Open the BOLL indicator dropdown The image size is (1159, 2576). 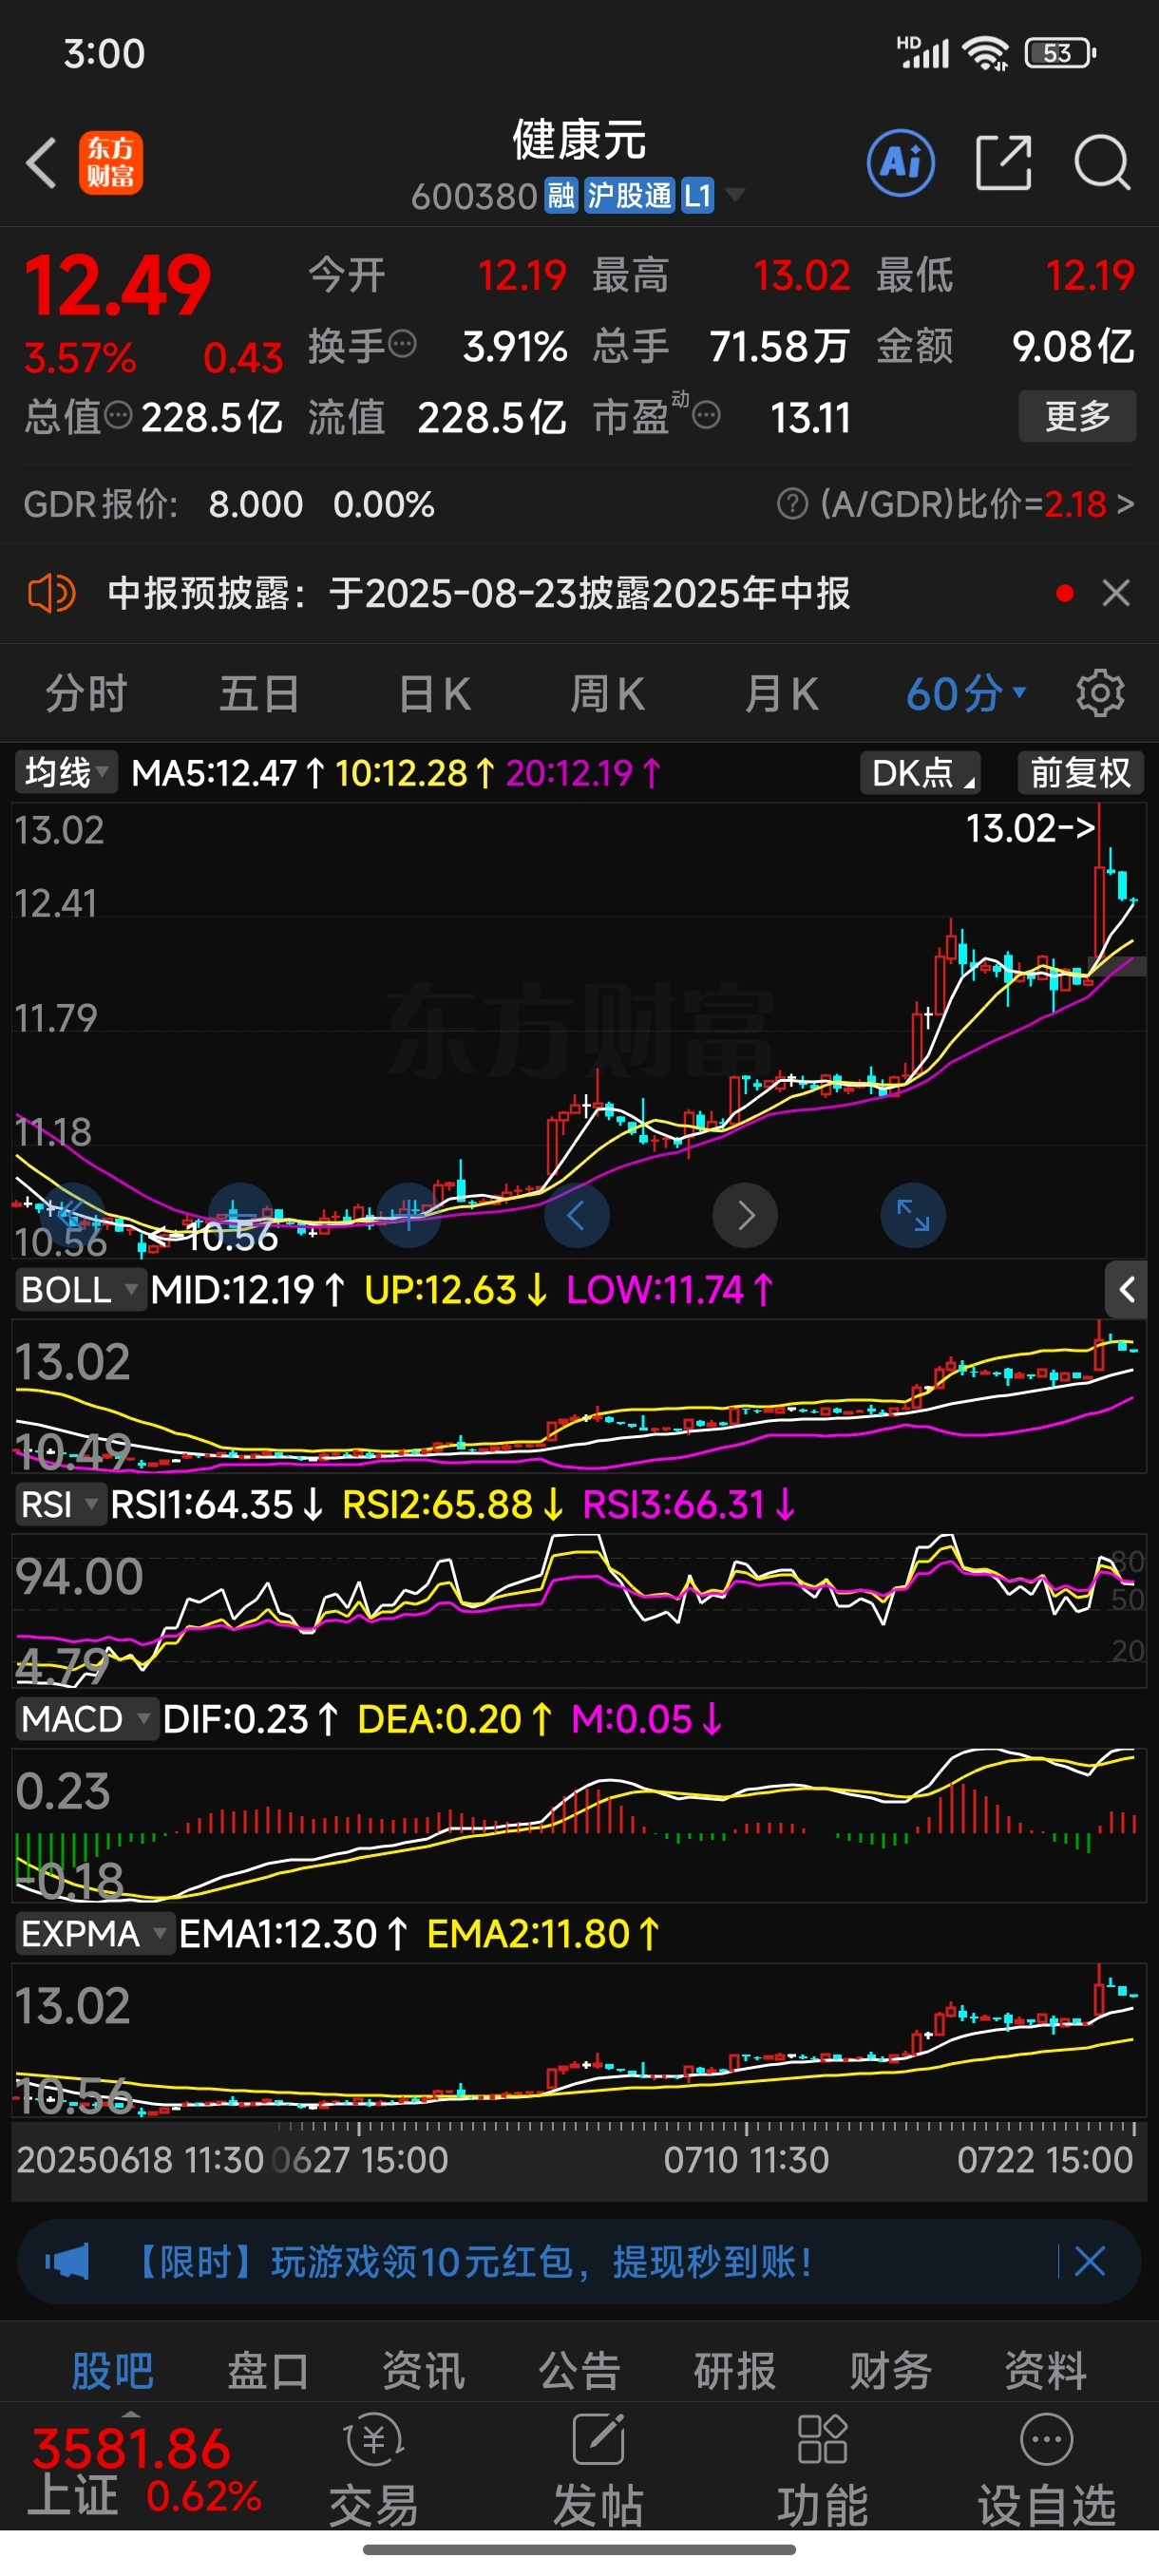pyautogui.click(x=80, y=1290)
